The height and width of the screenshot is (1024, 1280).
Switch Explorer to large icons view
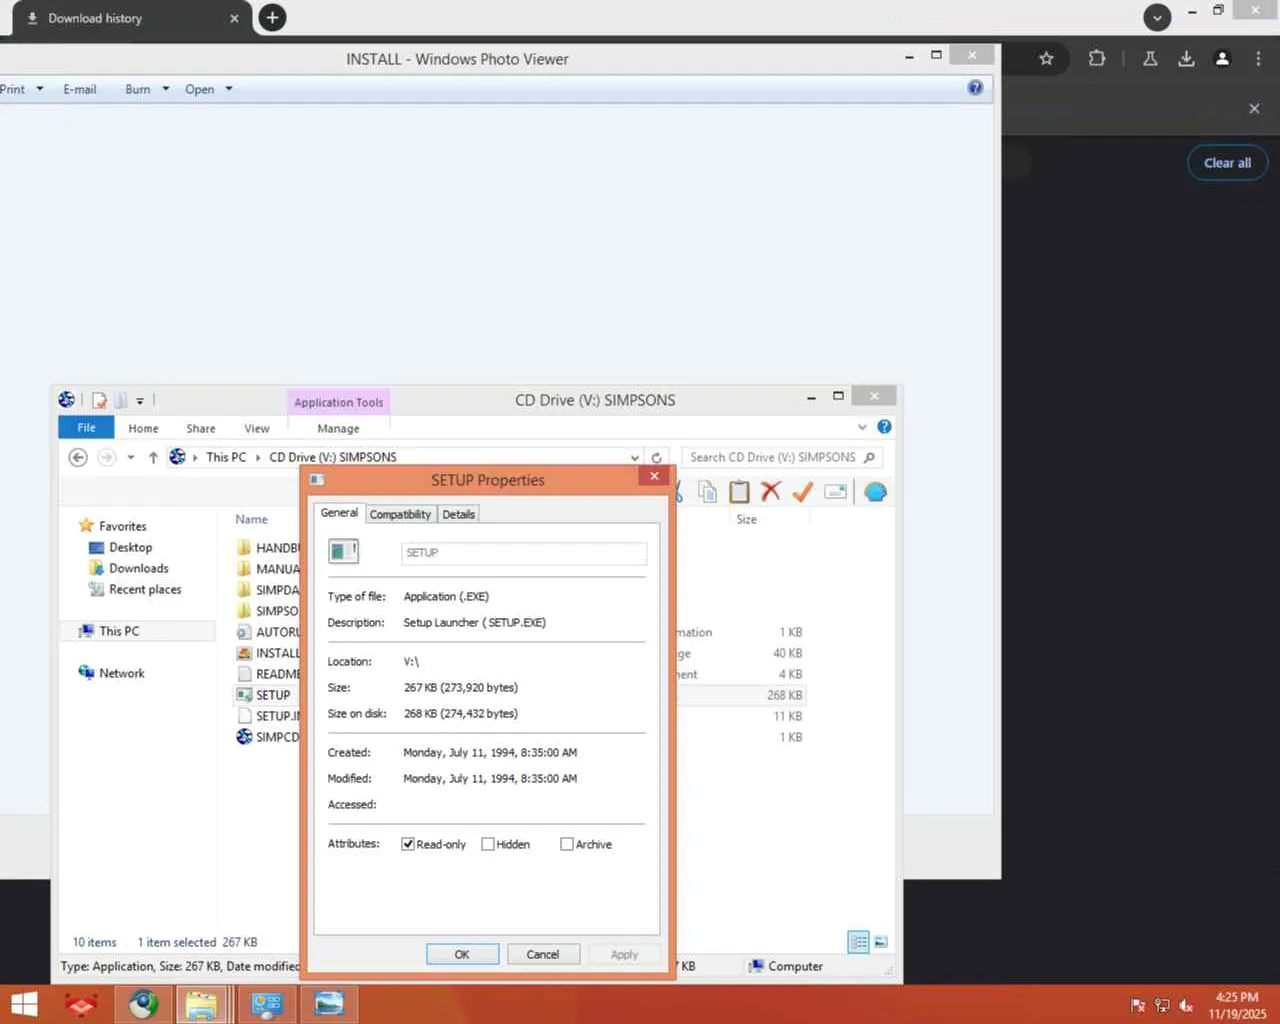coord(881,942)
